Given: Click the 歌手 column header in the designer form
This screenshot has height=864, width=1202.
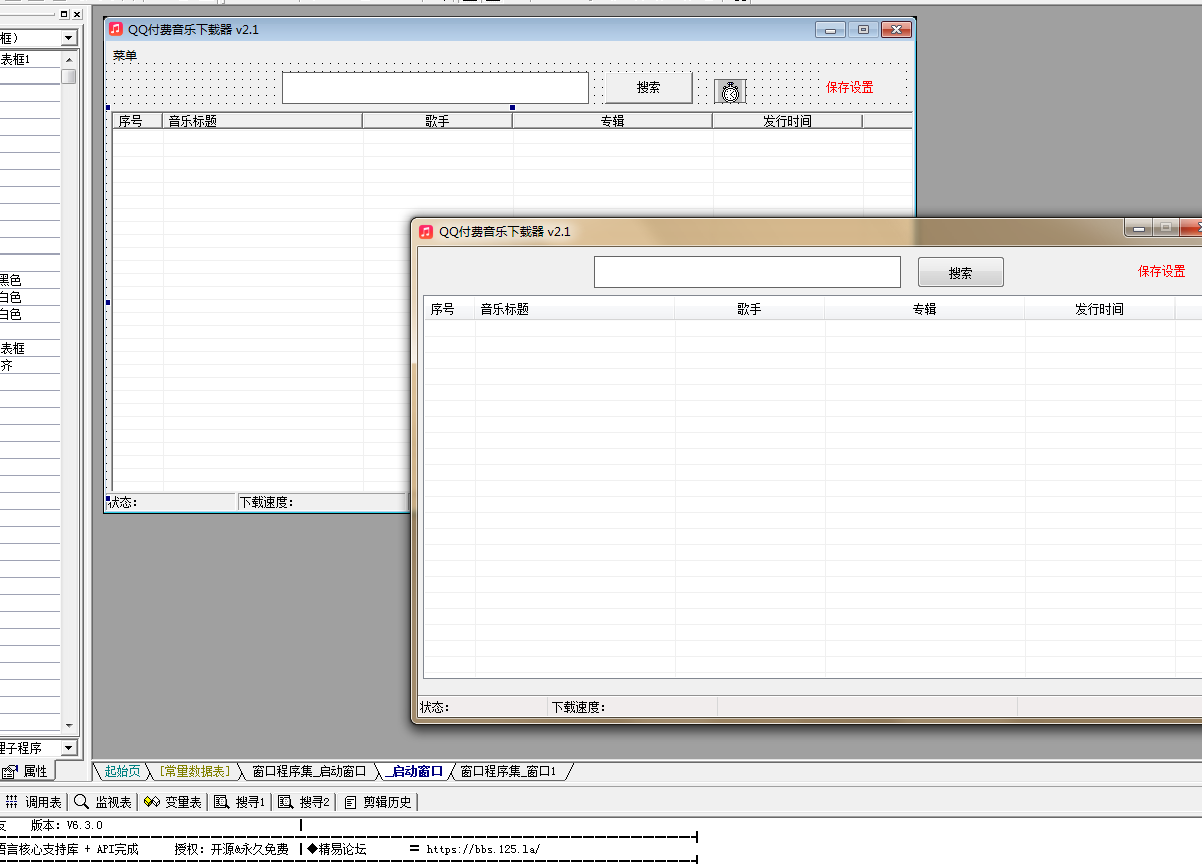Looking at the screenshot, I should 437,121.
